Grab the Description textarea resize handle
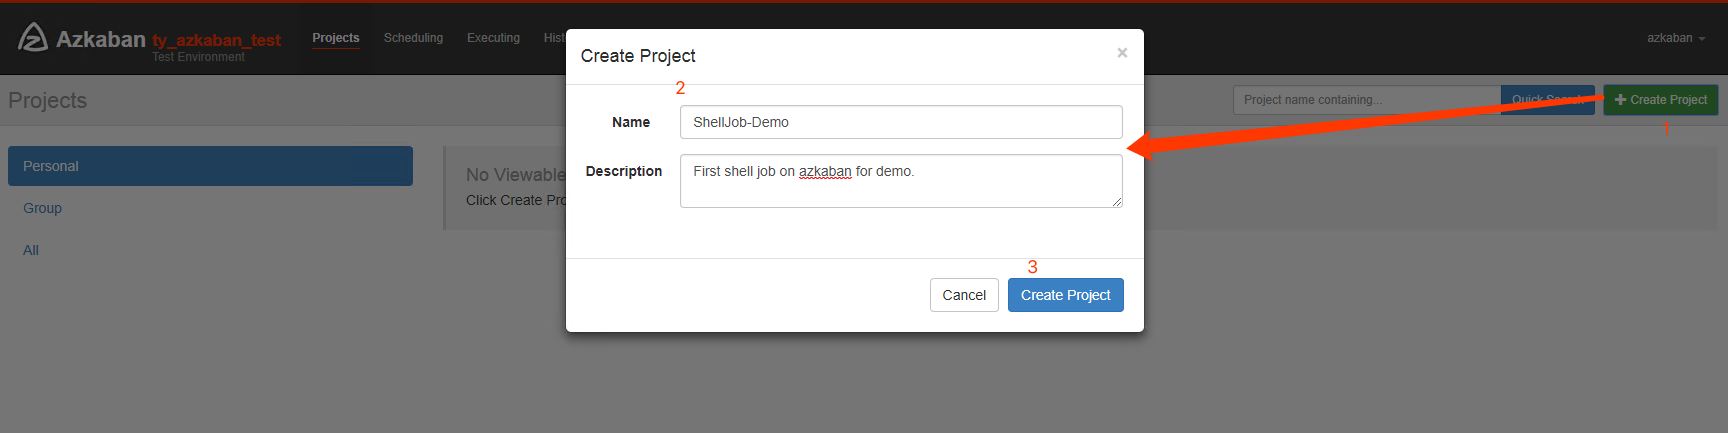Viewport: 1728px width, 433px height. tap(1117, 202)
